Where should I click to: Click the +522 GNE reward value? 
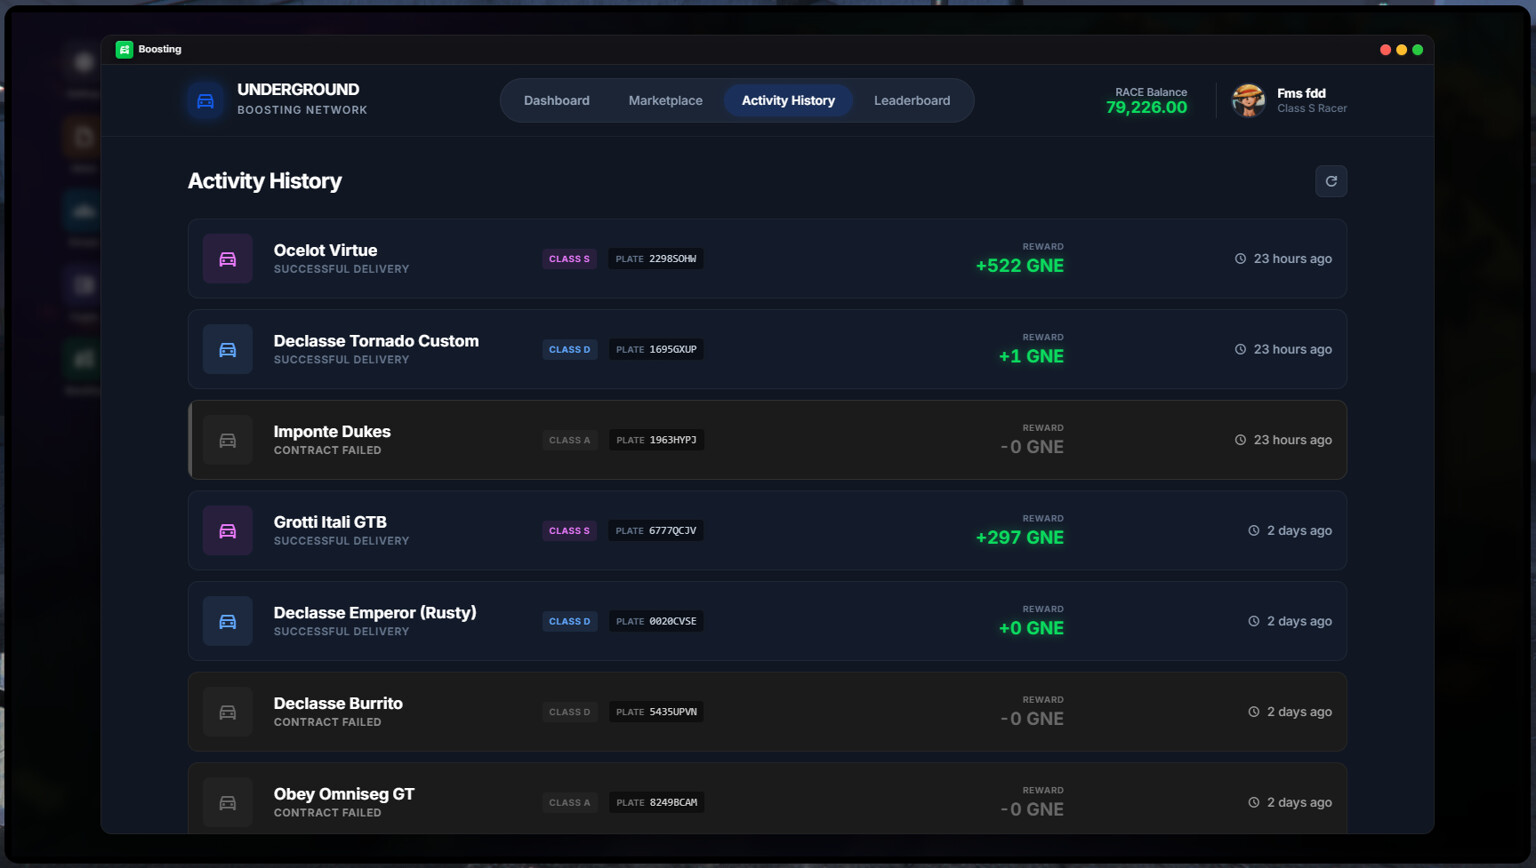1019,266
